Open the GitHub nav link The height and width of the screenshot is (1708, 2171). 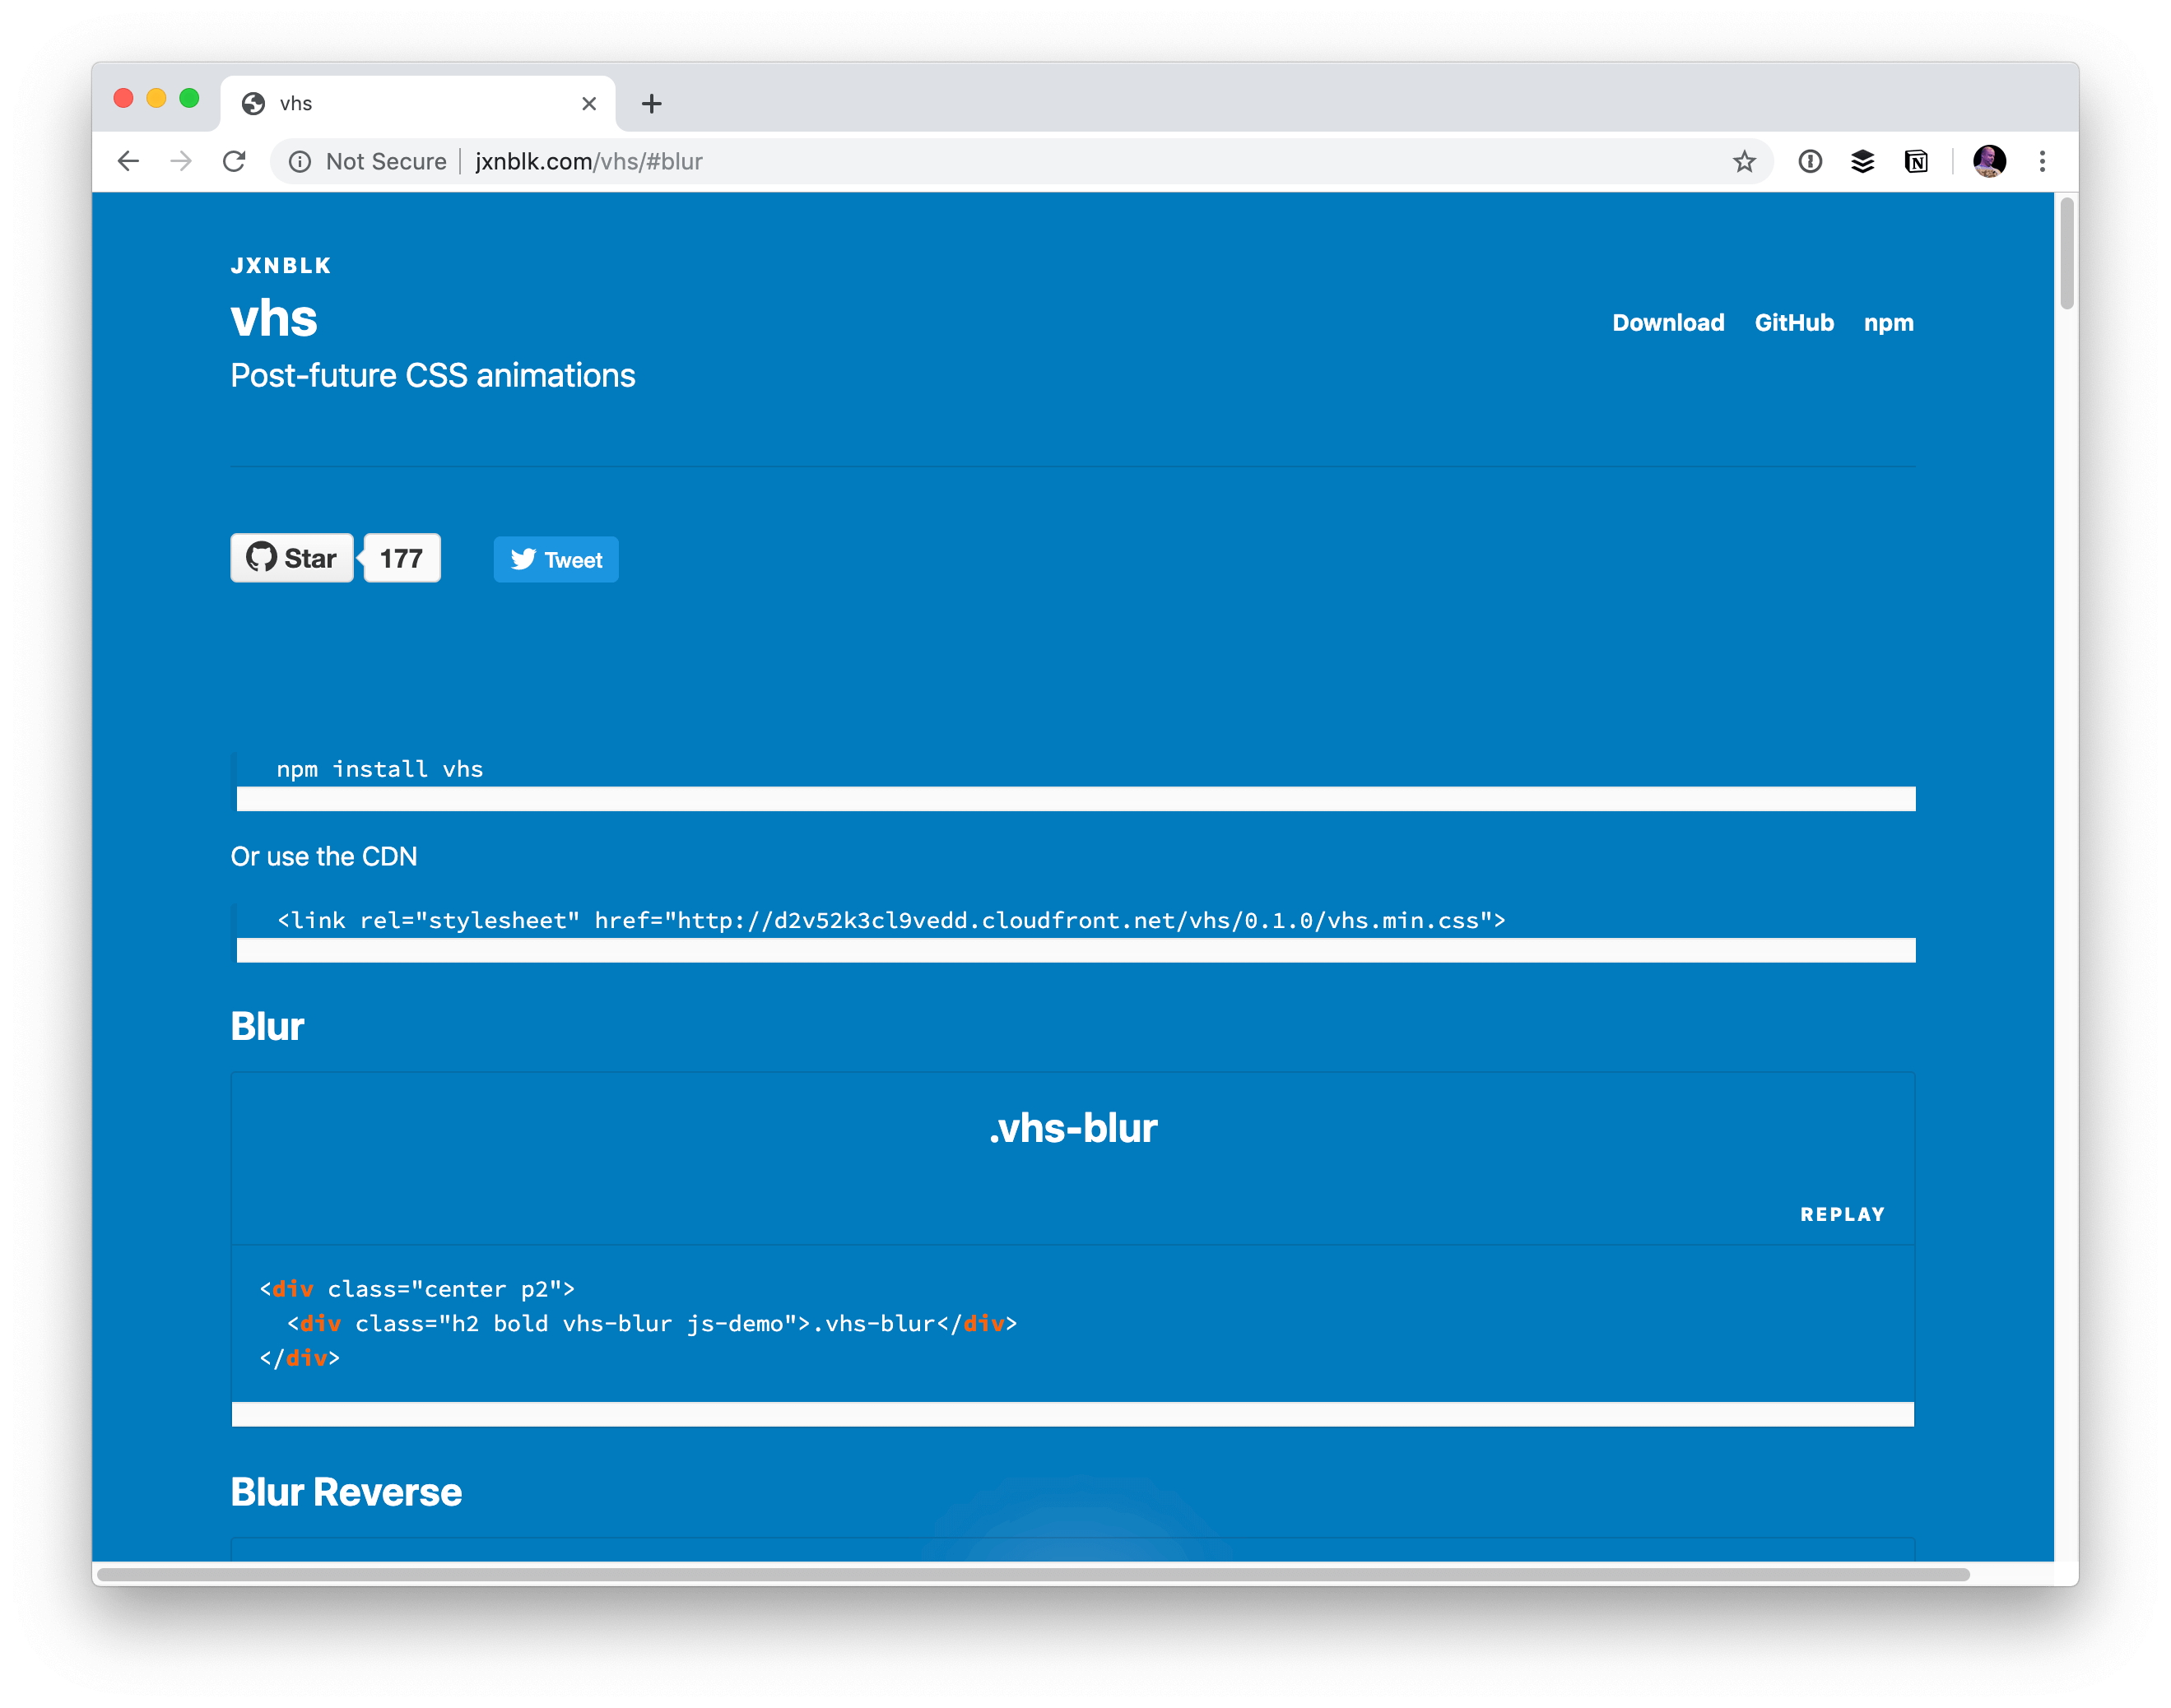(1794, 322)
